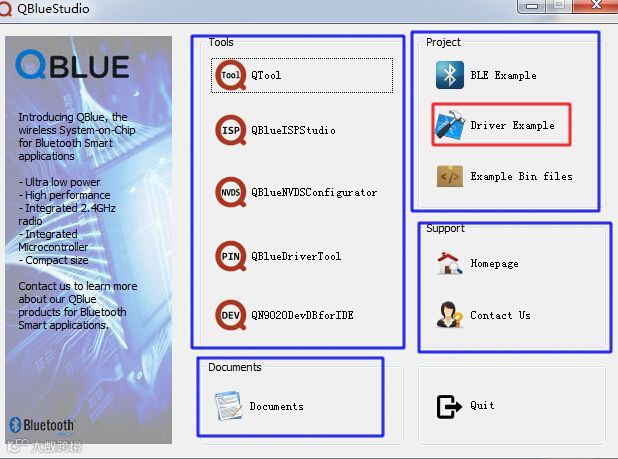The image size is (618, 459).
Task: Start QBlueDriverTool label
Action: pyautogui.click(x=296, y=256)
